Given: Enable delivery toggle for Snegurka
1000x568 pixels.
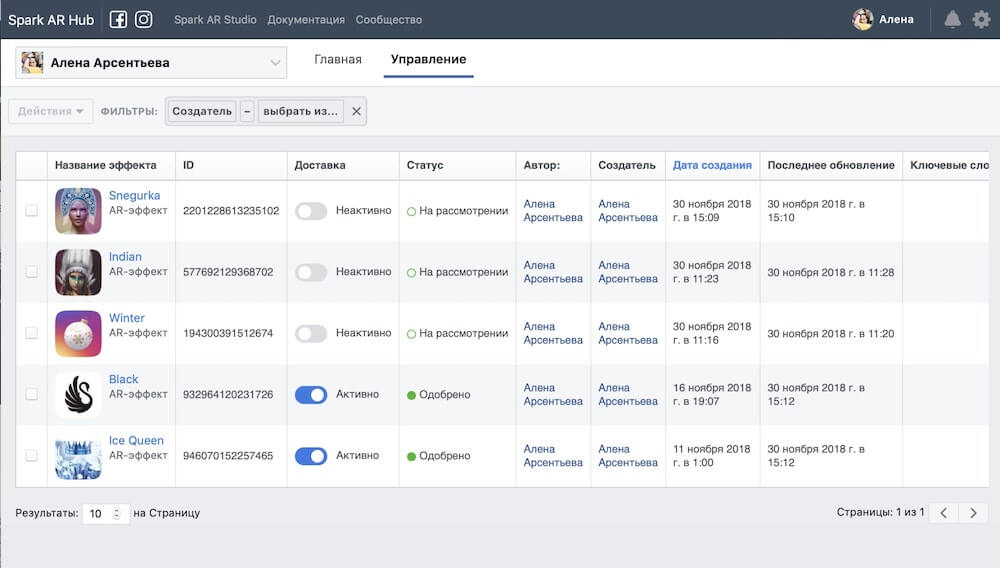Looking at the screenshot, I should (311, 211).
